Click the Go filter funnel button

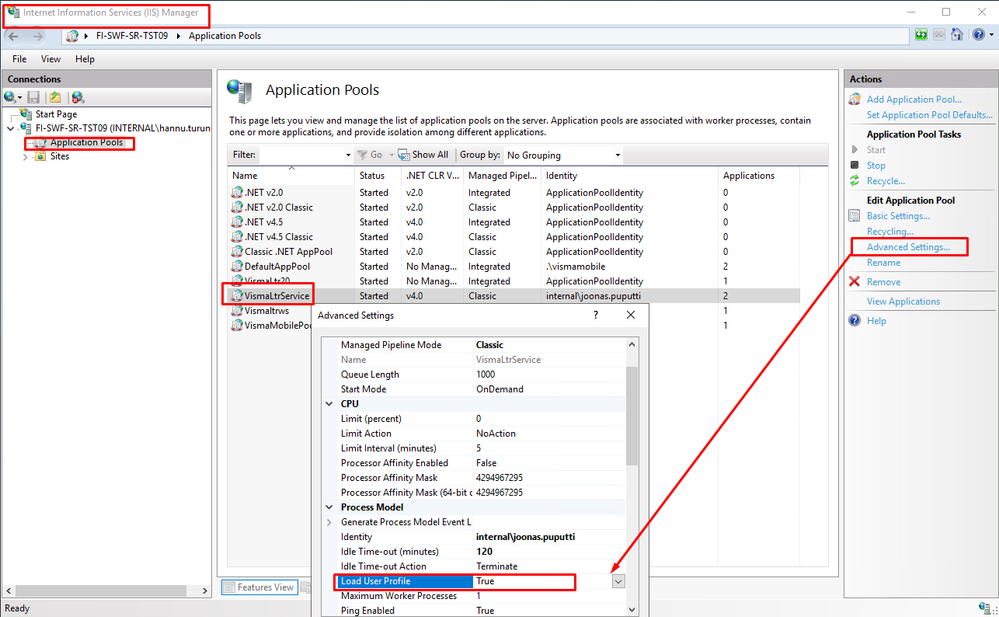[x=370, y=155]
